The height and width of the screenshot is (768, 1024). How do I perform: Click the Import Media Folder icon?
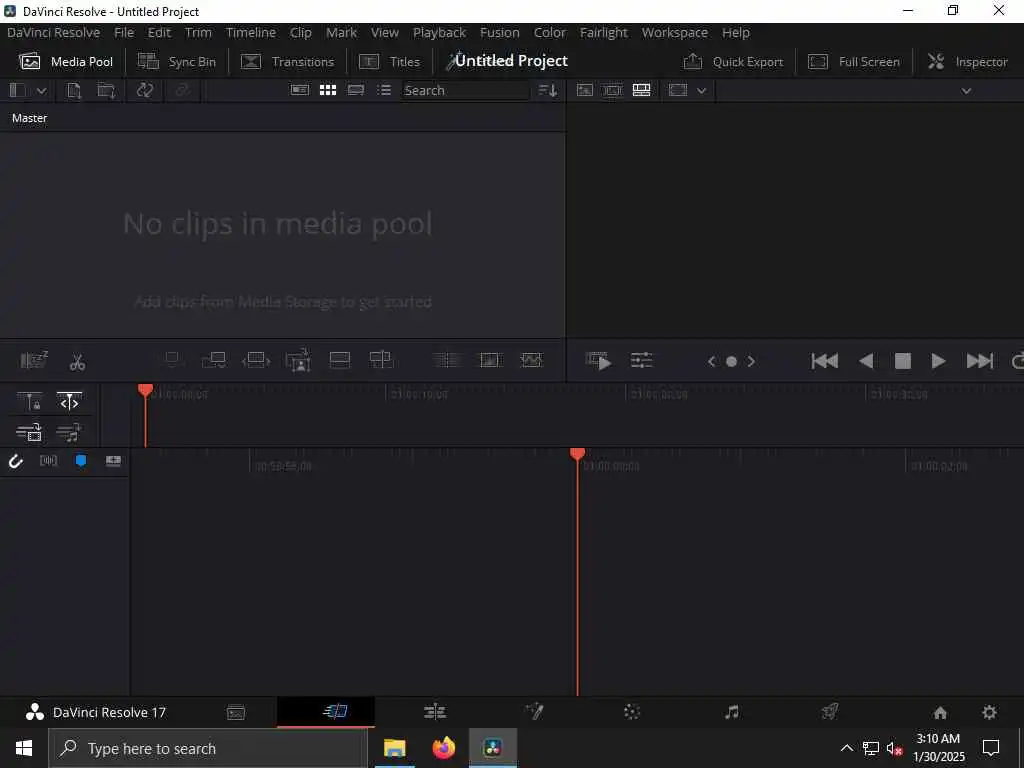(x=106, y=91)
